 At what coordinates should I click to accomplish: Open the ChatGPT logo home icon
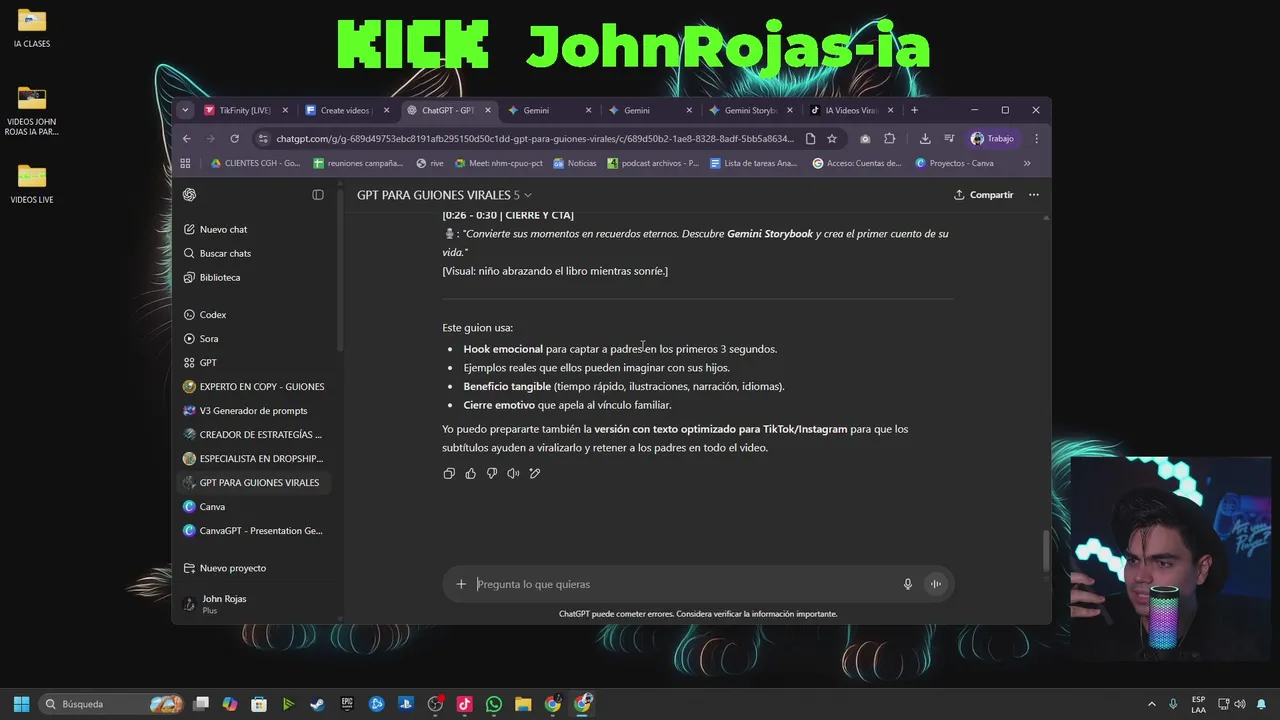point(190,195)
